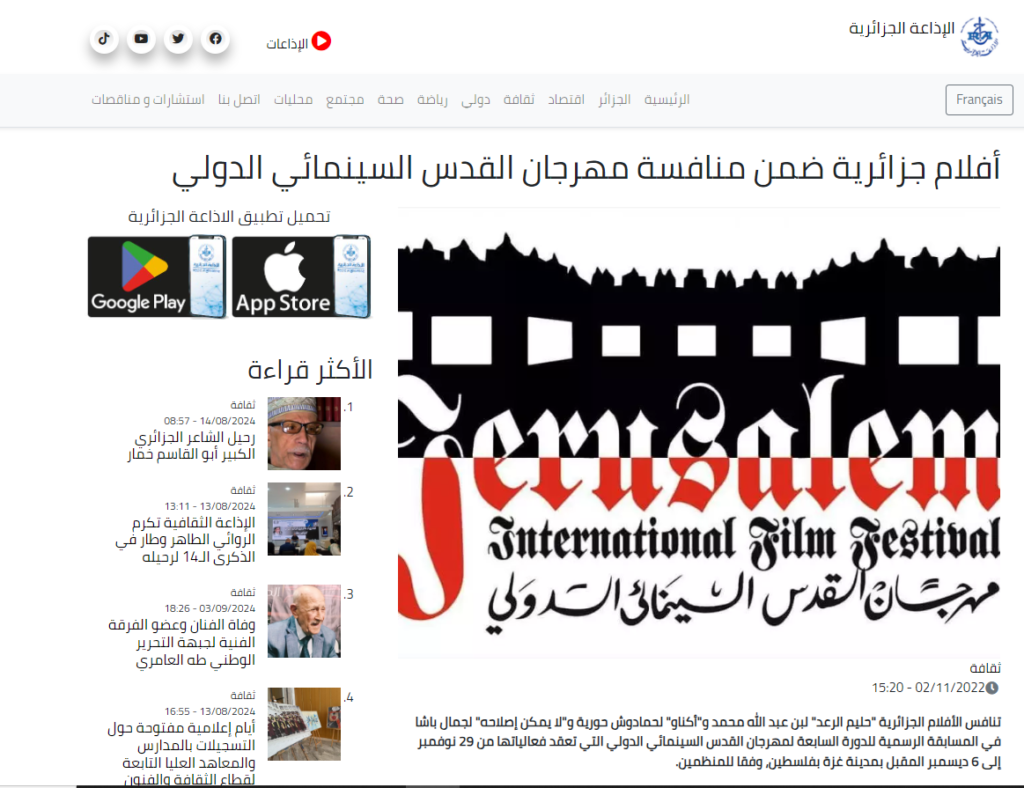Open the Twitter social icon
The height and width of the screenshot is (788, 1024).
pyautogui.click(x=178, y=39)
